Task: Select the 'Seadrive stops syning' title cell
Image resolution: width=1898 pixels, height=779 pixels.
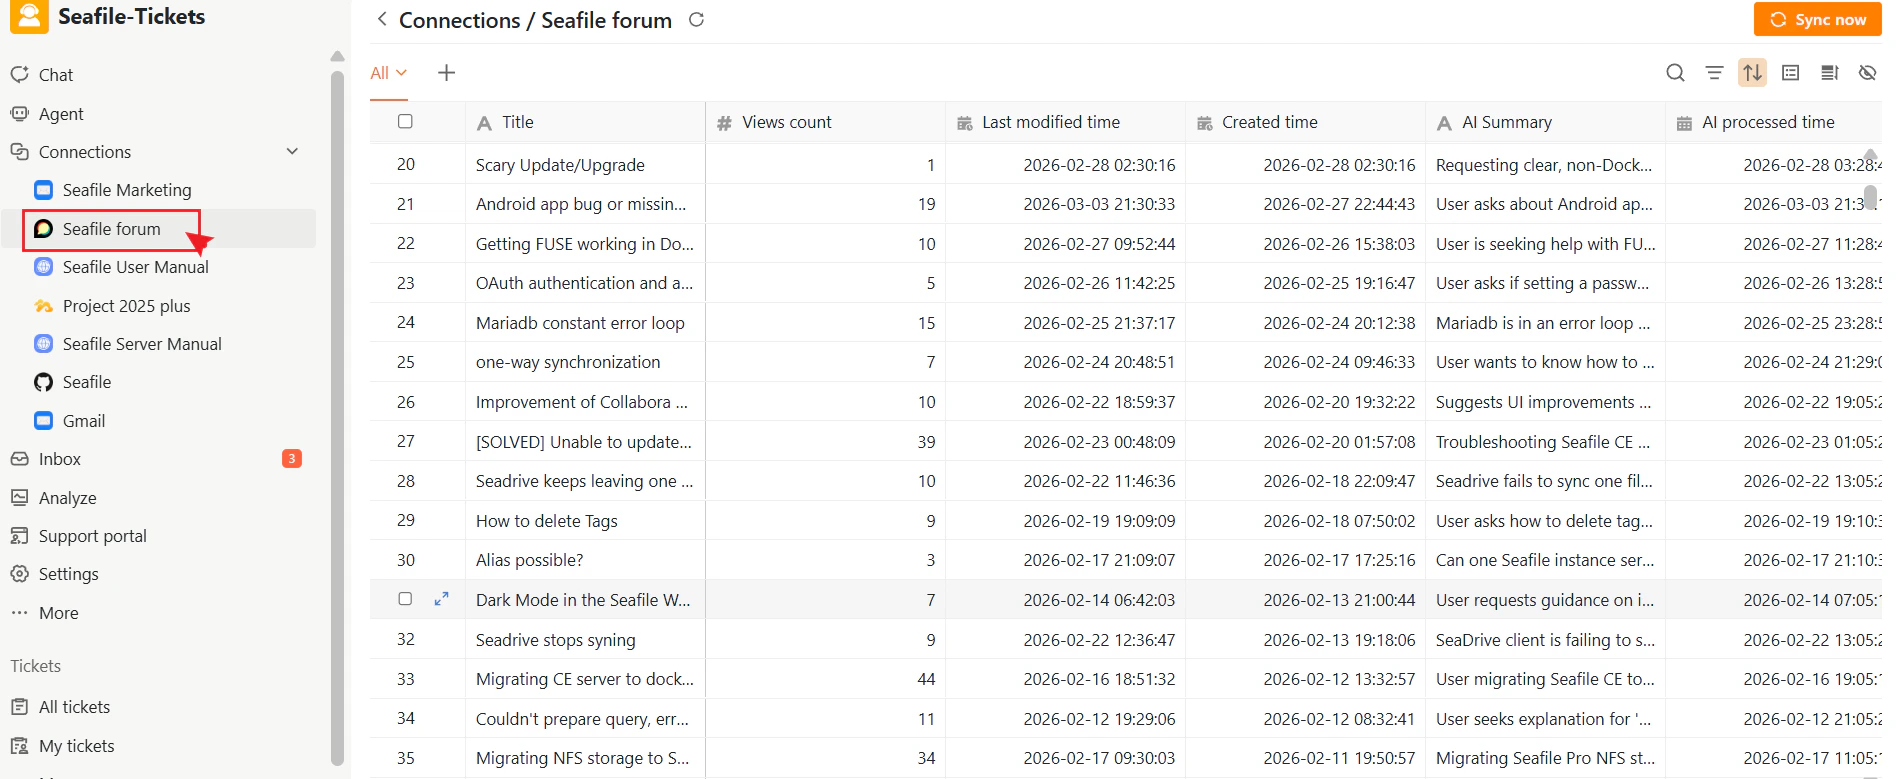Action: [x=585, y=640]
